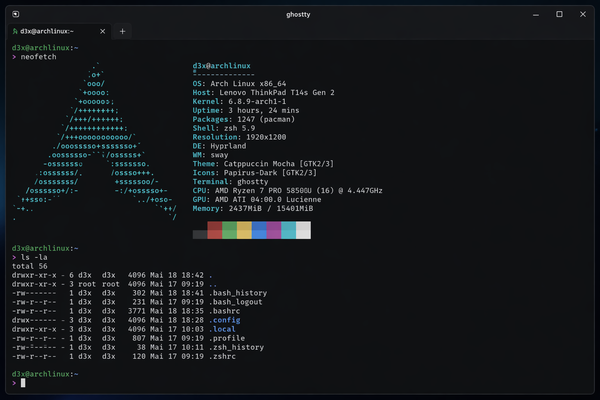The width and height of the screenshot is (600, 400).
Task: Click the Catppuccin Mocha theme line
Action: [x=263, y=164]
